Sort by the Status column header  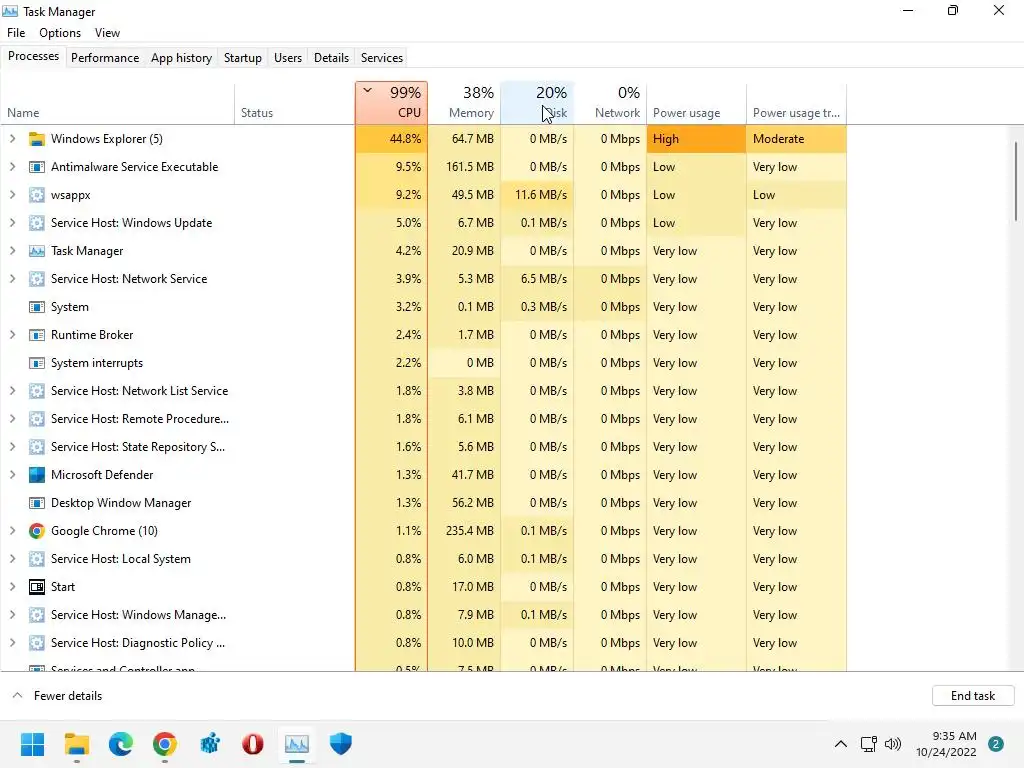click(x=295, y=103)
